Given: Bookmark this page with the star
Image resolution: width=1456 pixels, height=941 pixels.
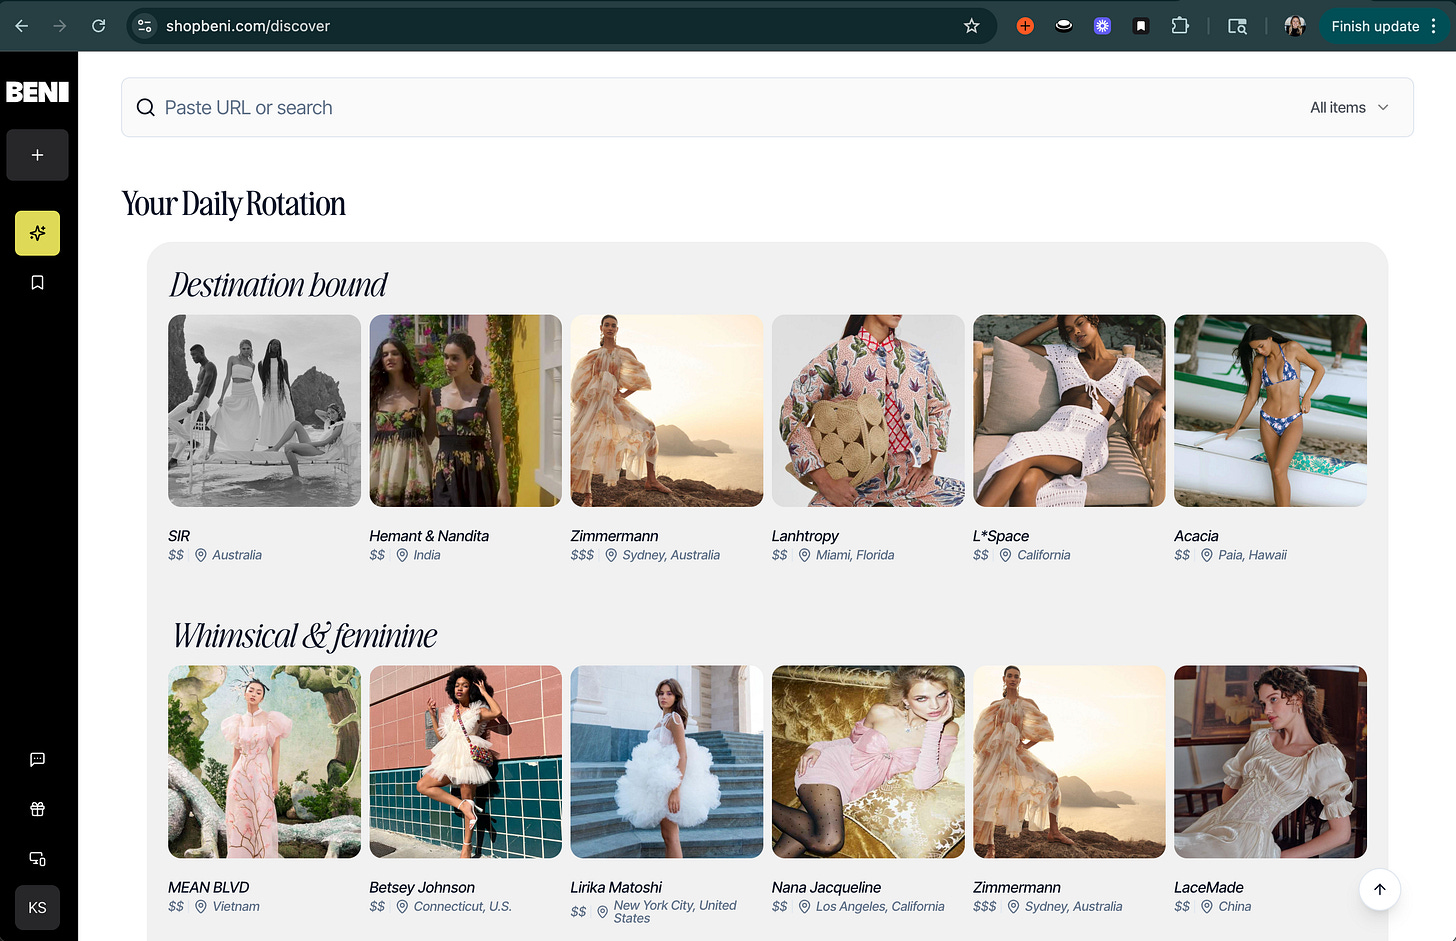Looking at the screenshot, I should click(971, 26).
